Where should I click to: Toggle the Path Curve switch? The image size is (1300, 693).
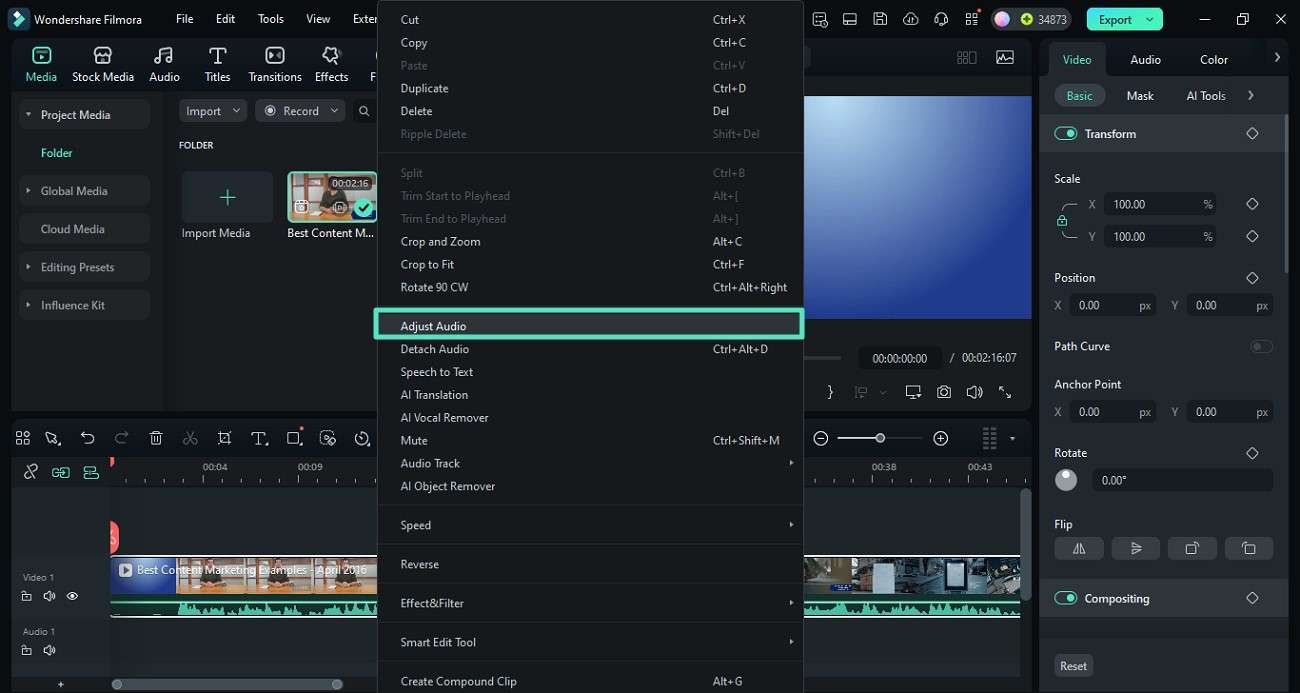tap(1261, 346)
